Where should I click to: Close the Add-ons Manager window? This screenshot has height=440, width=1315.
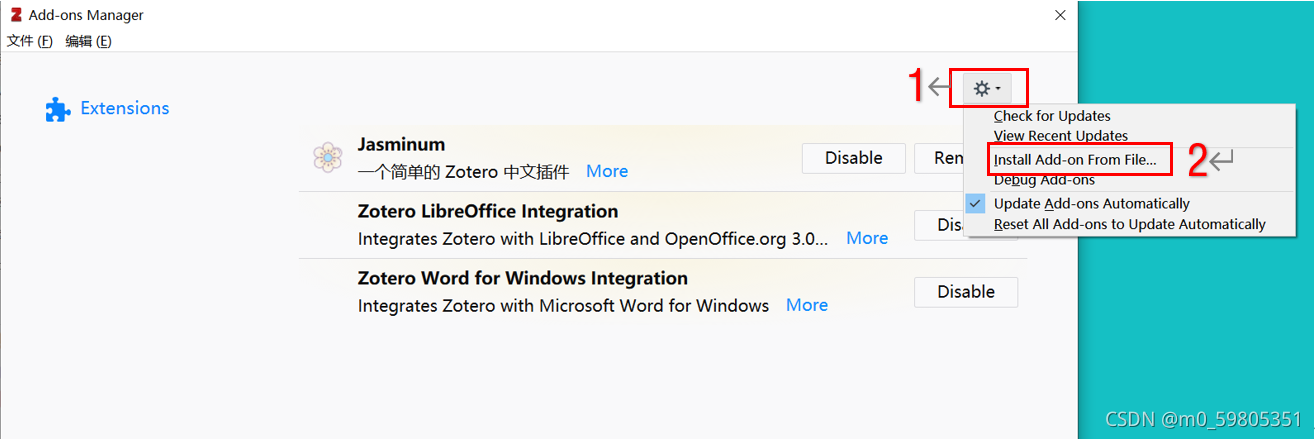(x=1060, y=15)
